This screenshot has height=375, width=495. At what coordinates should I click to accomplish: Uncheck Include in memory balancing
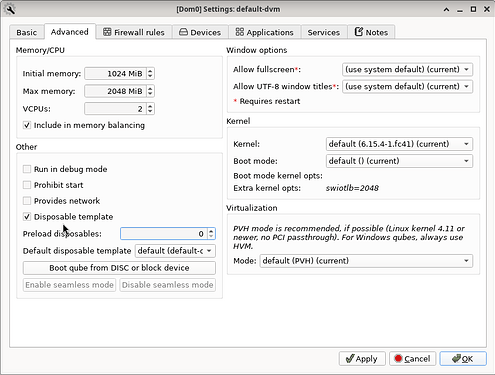pos(27,125)
